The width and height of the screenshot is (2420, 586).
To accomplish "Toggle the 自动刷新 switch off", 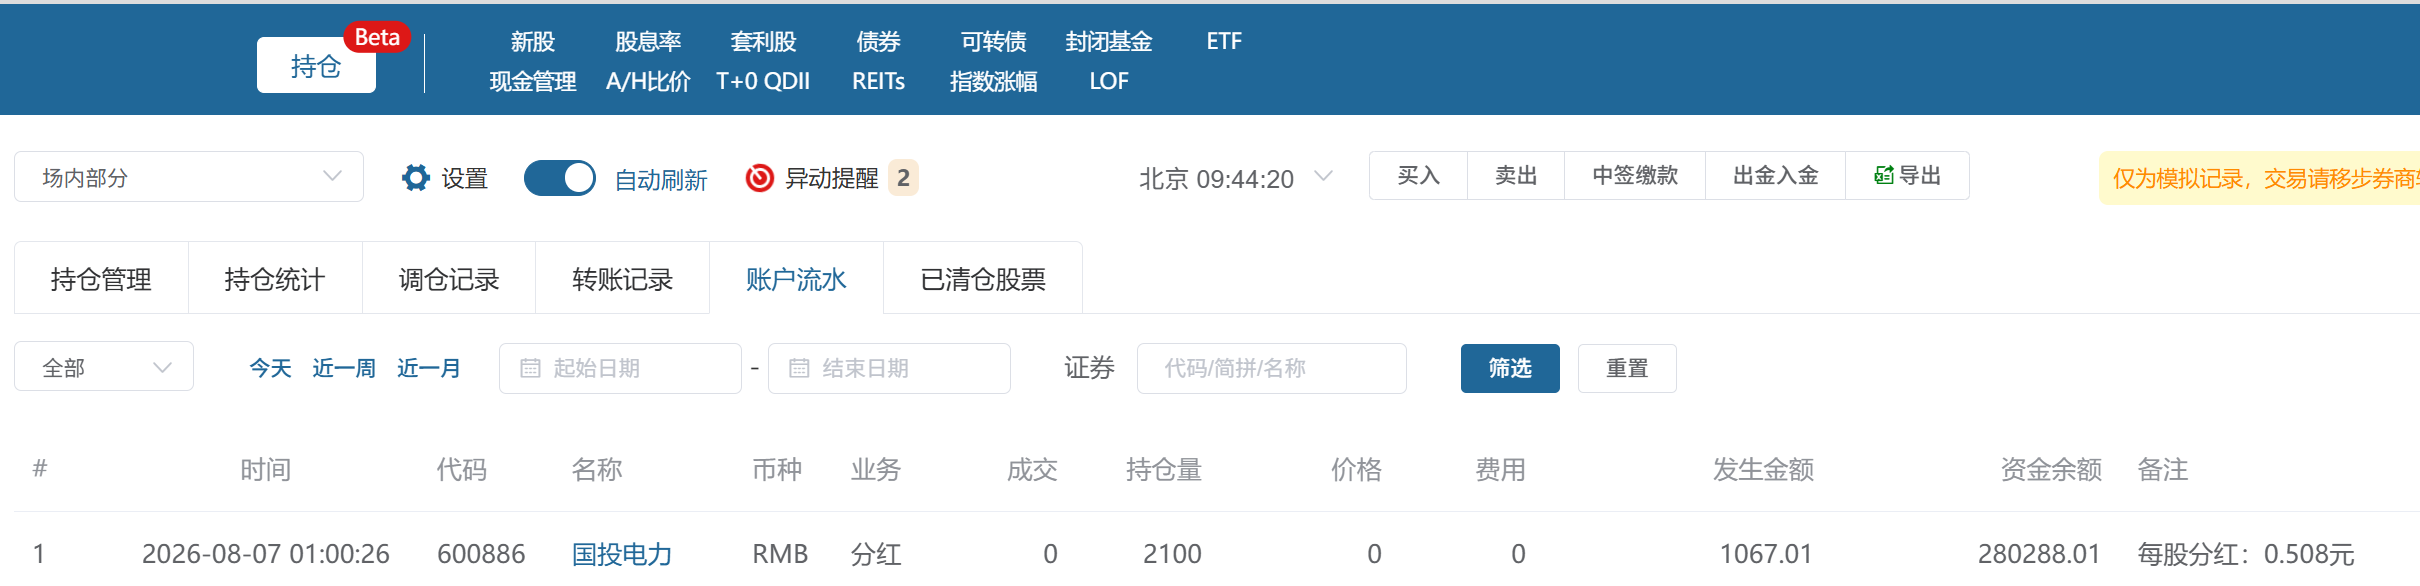I will click(560, 178).
